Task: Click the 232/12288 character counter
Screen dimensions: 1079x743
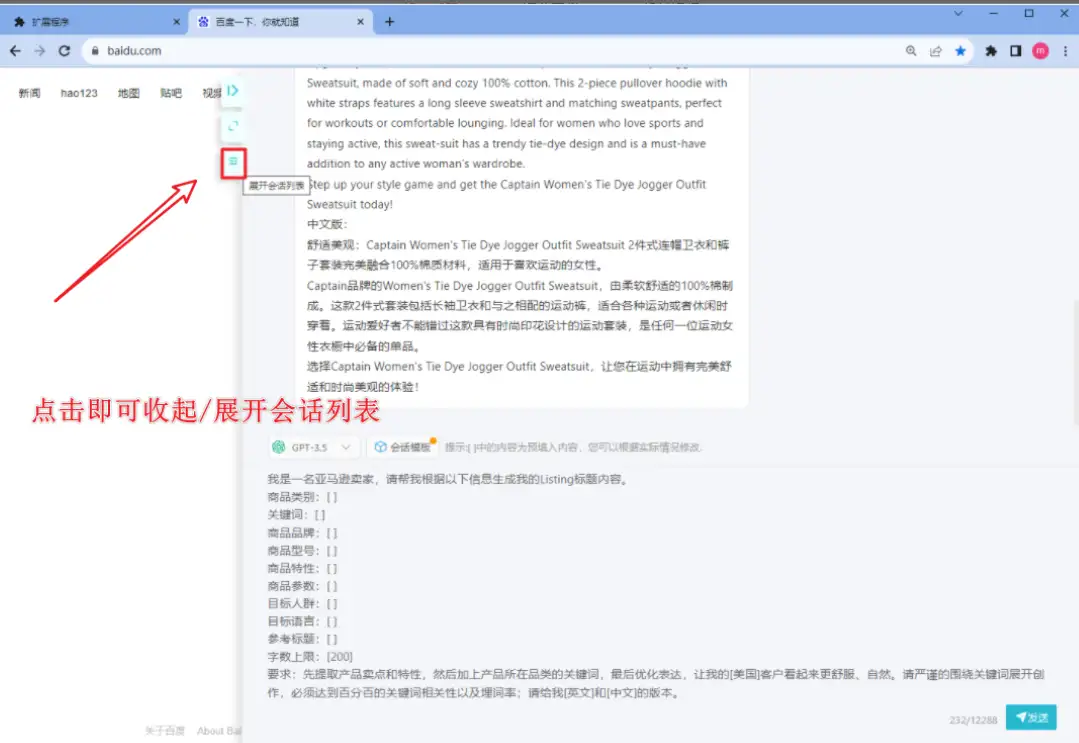Action: coord(973,720)
